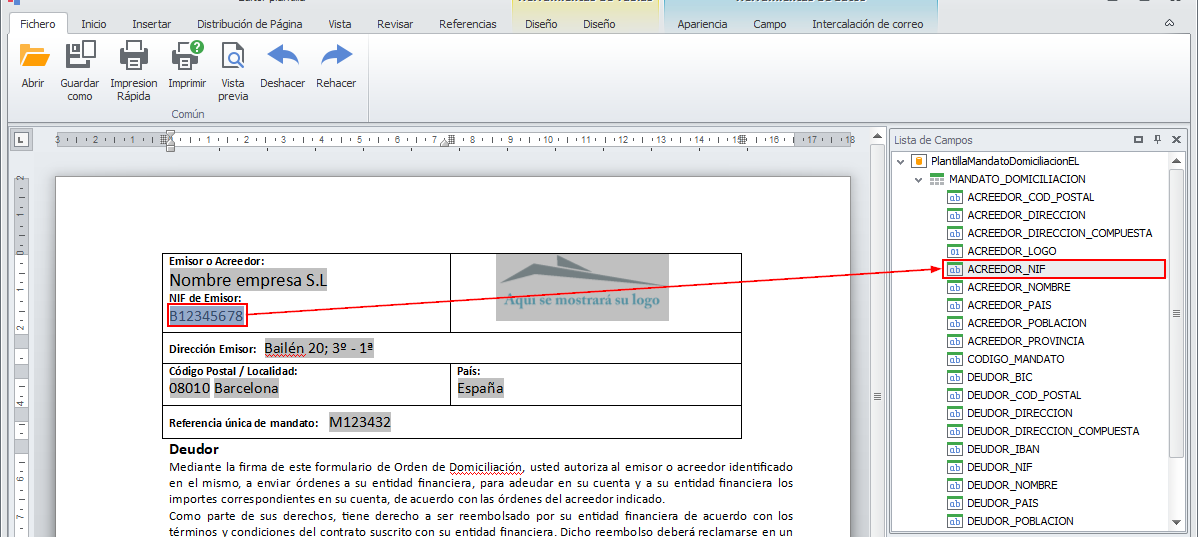The height and width of the screenshot is (537, 1198).
Task: Click the Barcelona locality field
Action: pos(246,388)
